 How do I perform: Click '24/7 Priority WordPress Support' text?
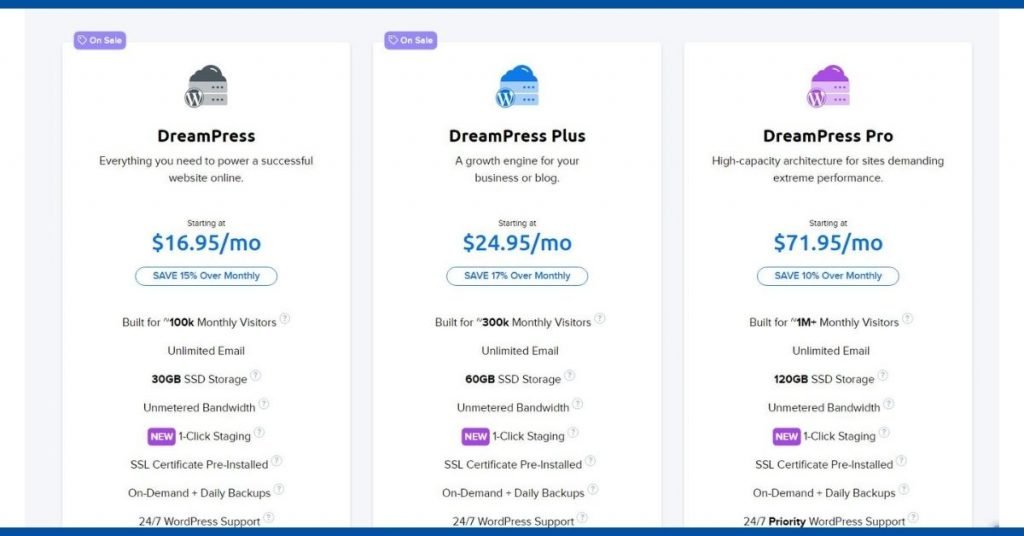click(824, 522)
